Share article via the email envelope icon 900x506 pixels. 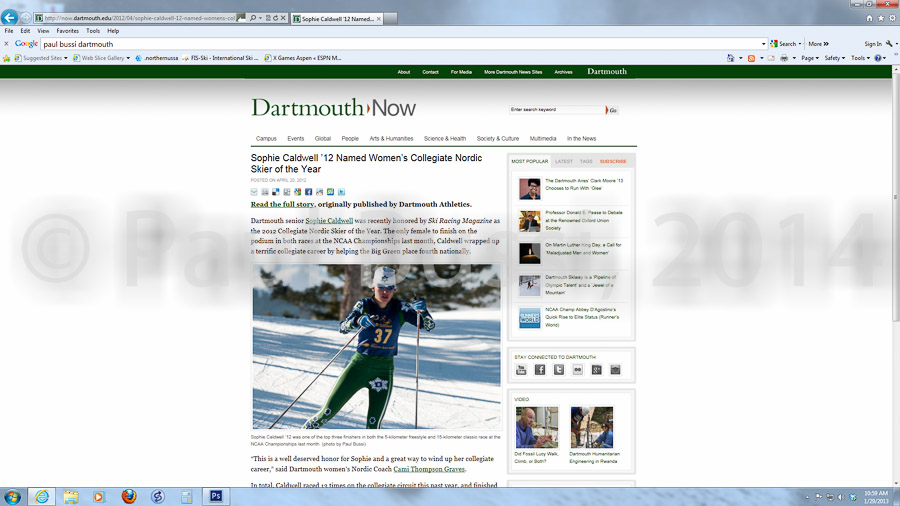click(254, 192)
